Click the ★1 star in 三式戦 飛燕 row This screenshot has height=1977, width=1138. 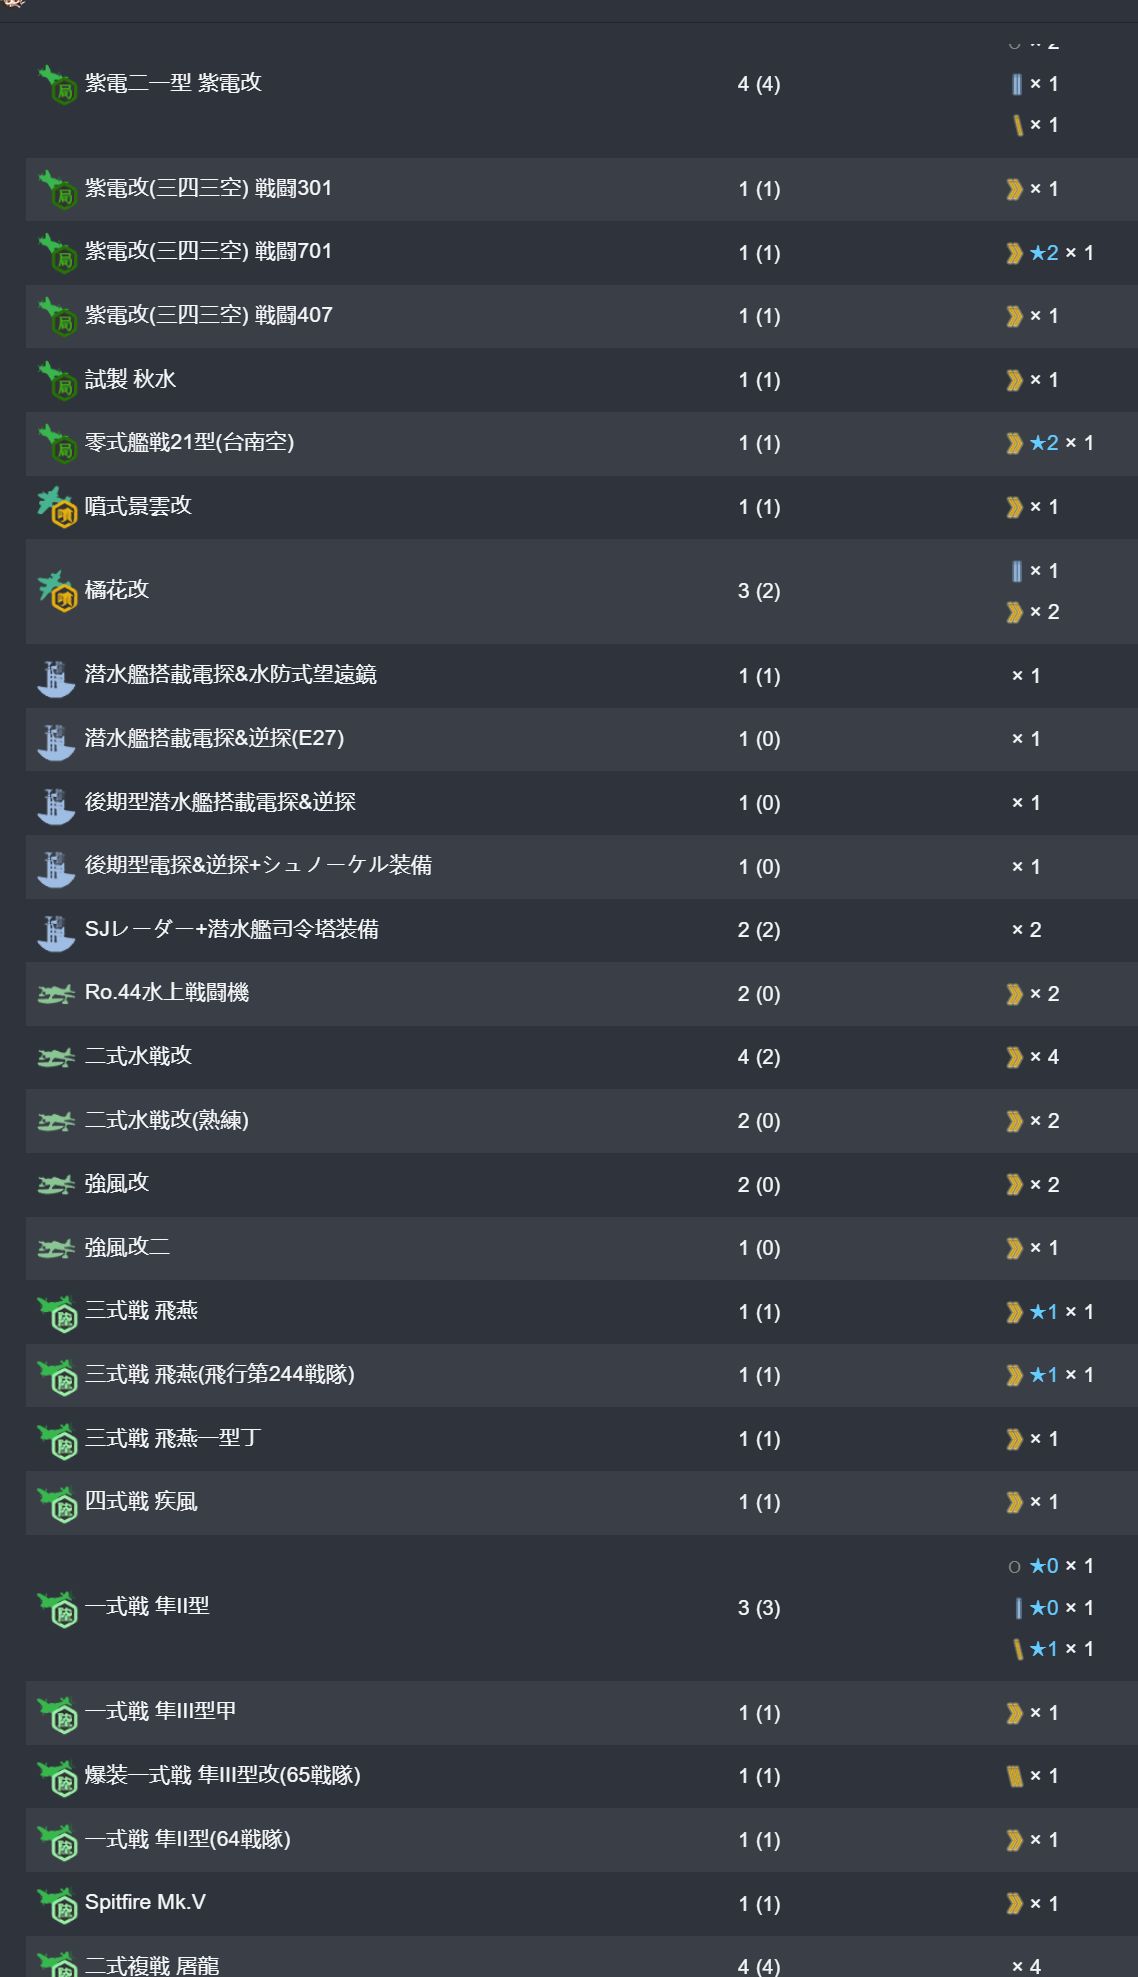(x=1044, y=1312)
